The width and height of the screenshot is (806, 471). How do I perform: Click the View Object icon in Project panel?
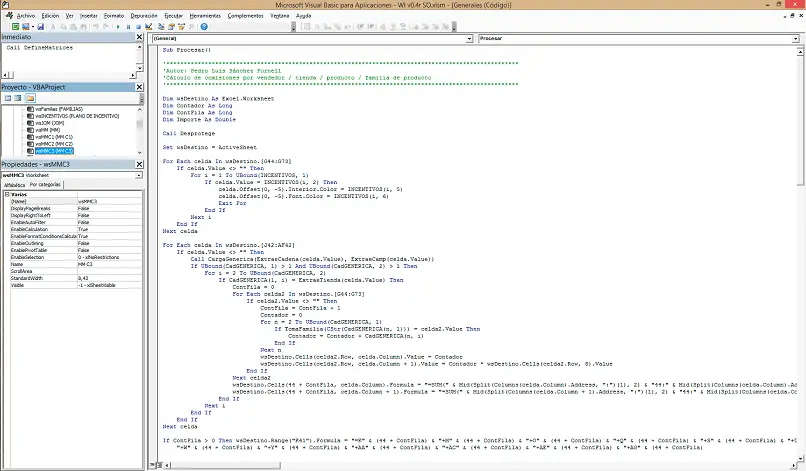click(x=17, y=98)
